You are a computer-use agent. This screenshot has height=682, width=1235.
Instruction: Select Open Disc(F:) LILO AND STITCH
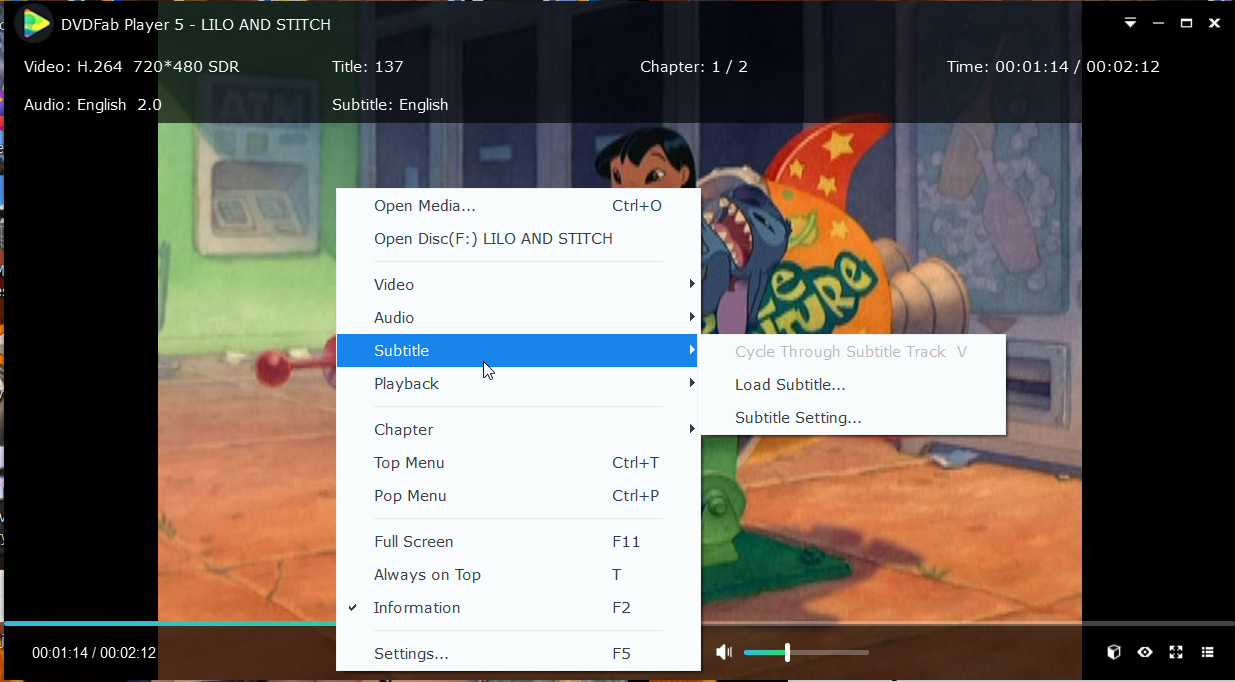518,239
